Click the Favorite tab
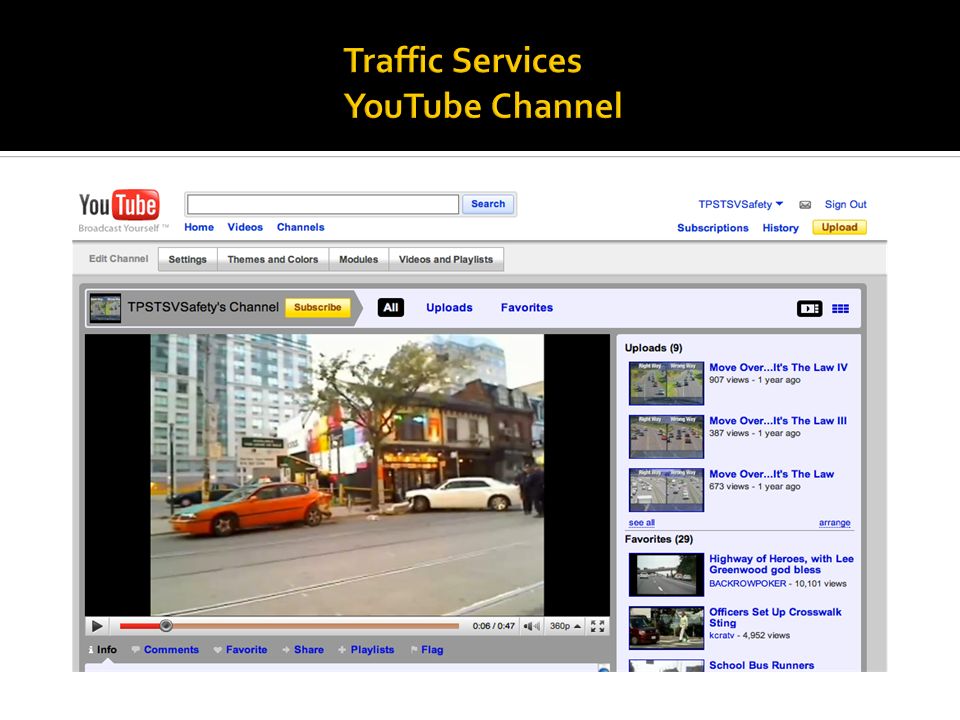960x720 pixels. tap(241, 650)
